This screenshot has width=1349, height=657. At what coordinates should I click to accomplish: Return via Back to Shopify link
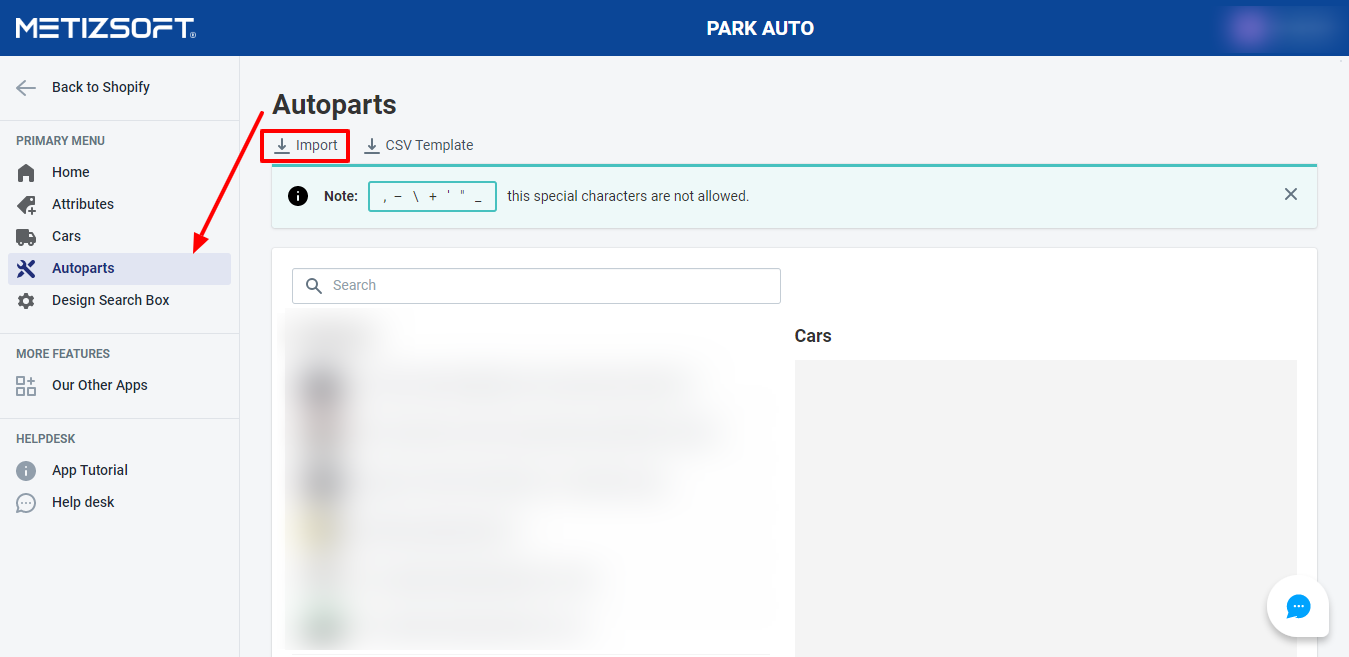pos(101,87)
